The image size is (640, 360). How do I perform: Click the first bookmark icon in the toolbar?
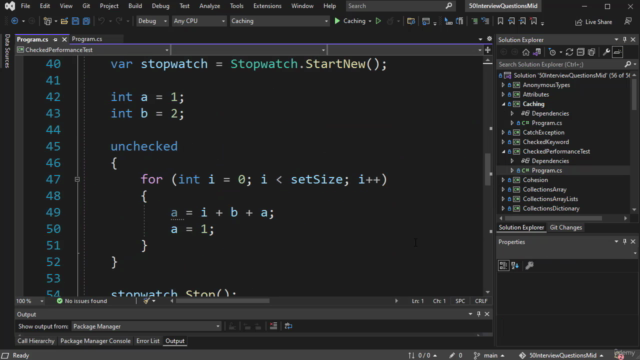pyautogui.click(x=500, y=21)
